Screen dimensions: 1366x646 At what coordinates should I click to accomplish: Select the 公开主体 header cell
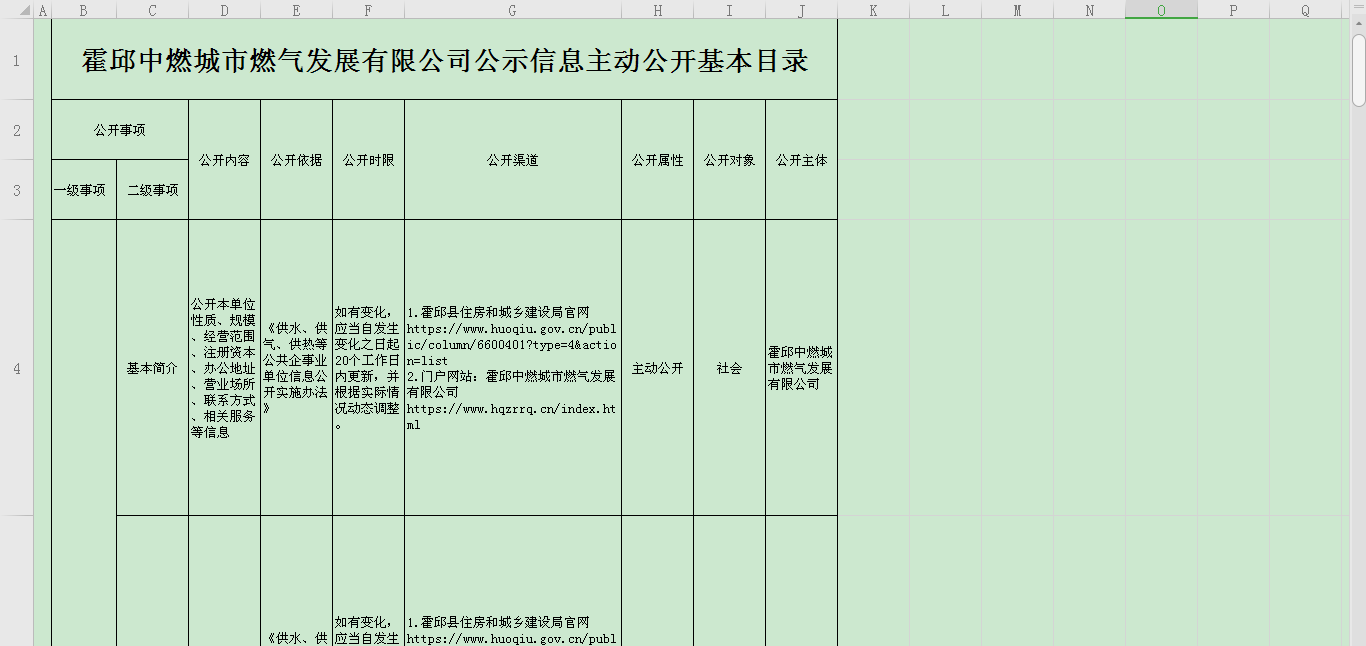coord(801,160)
